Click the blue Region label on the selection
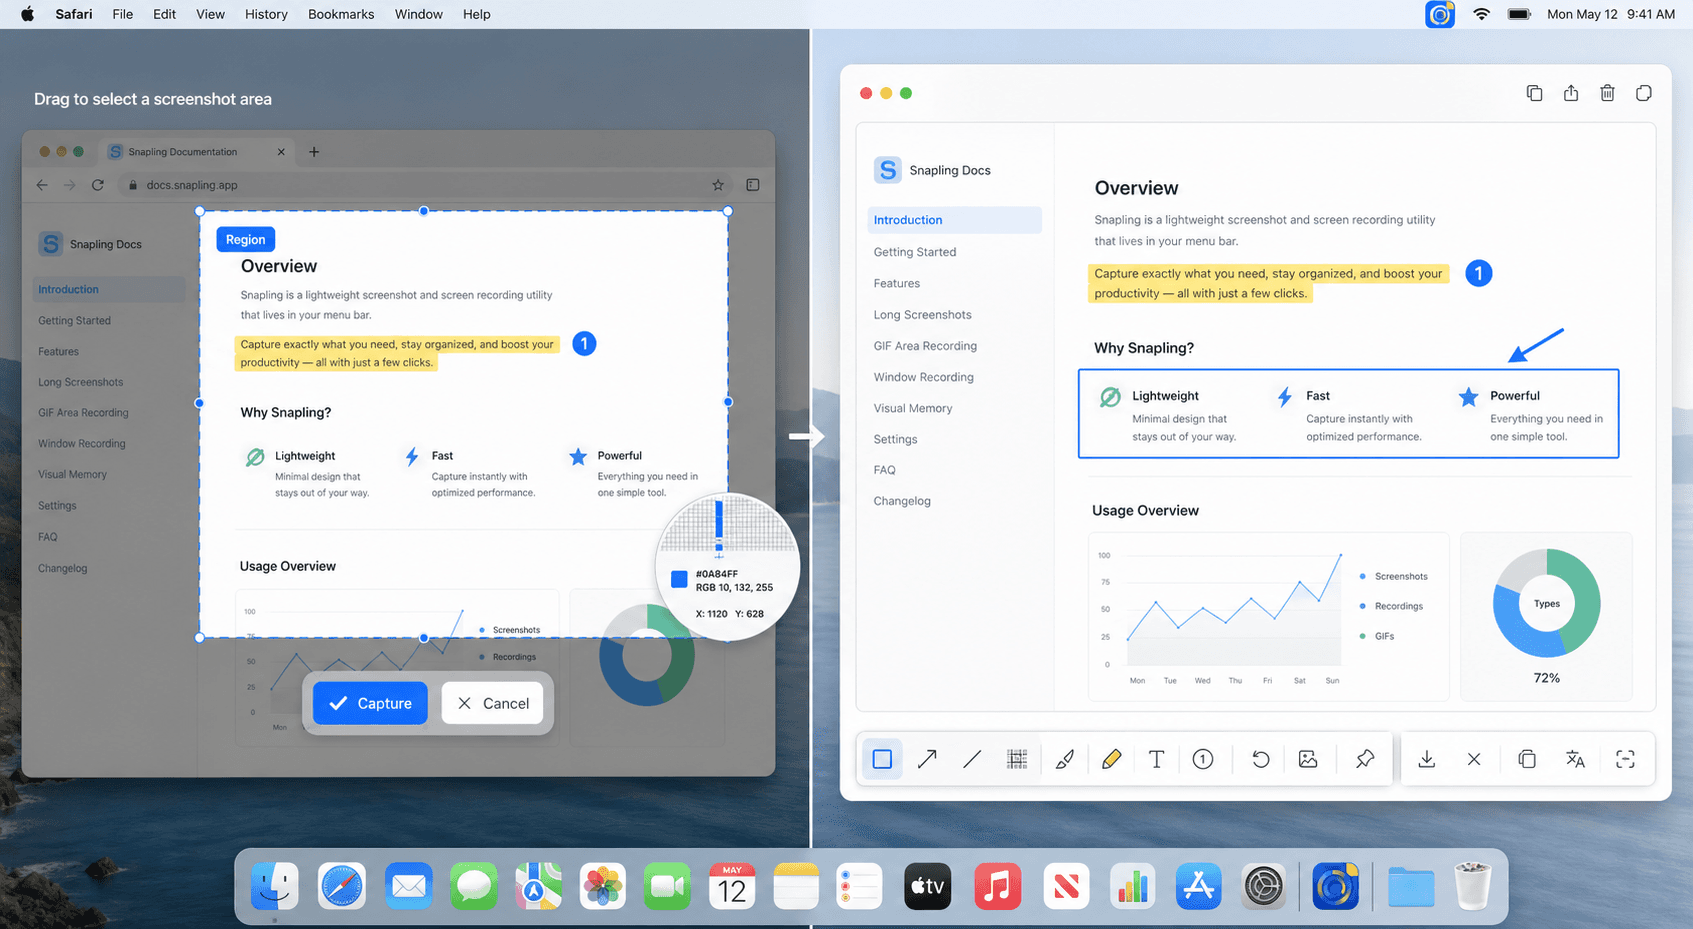The height and width of the screenshot is (929, 1693). point(245,239)
